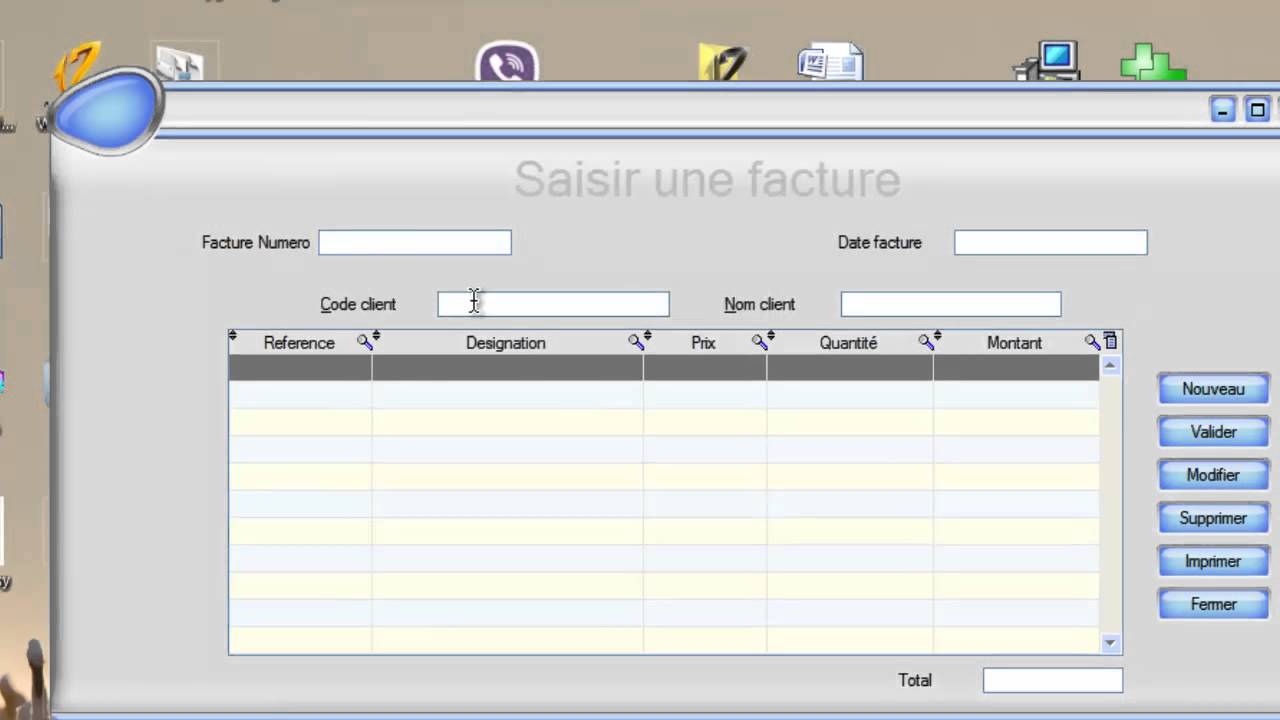Click the Nouveau button

(x=1213, y=389)
